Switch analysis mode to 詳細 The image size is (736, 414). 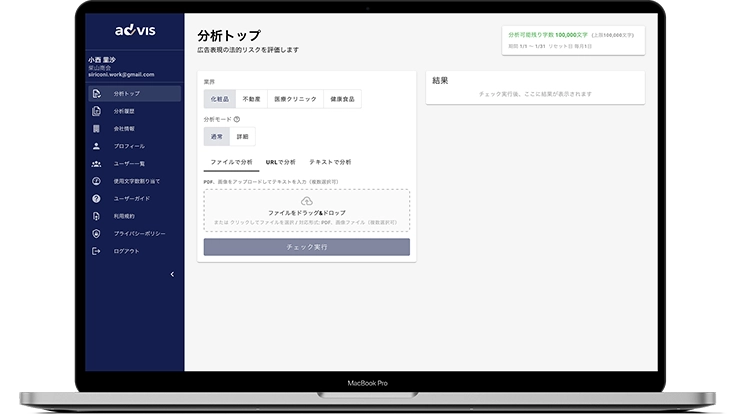242,137
